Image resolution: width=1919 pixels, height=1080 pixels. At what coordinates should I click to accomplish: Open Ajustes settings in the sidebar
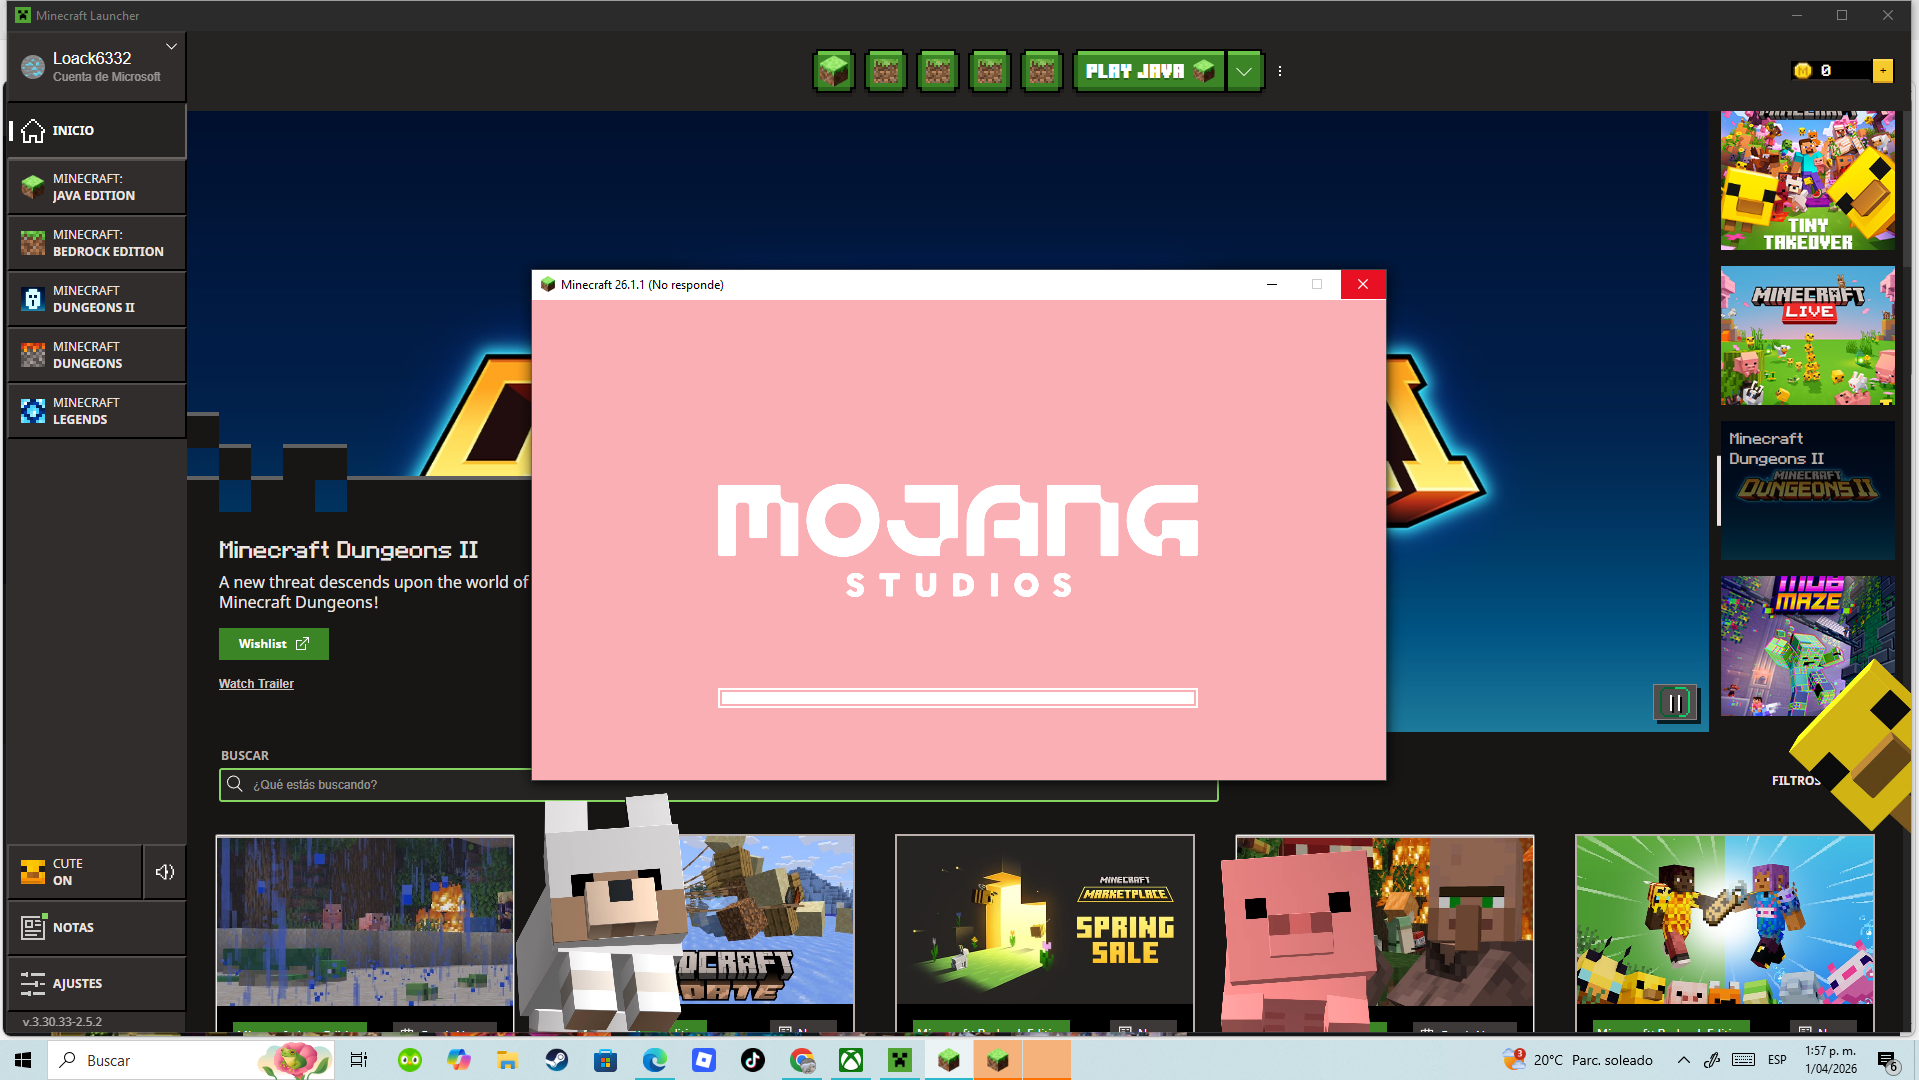(97, 983)
